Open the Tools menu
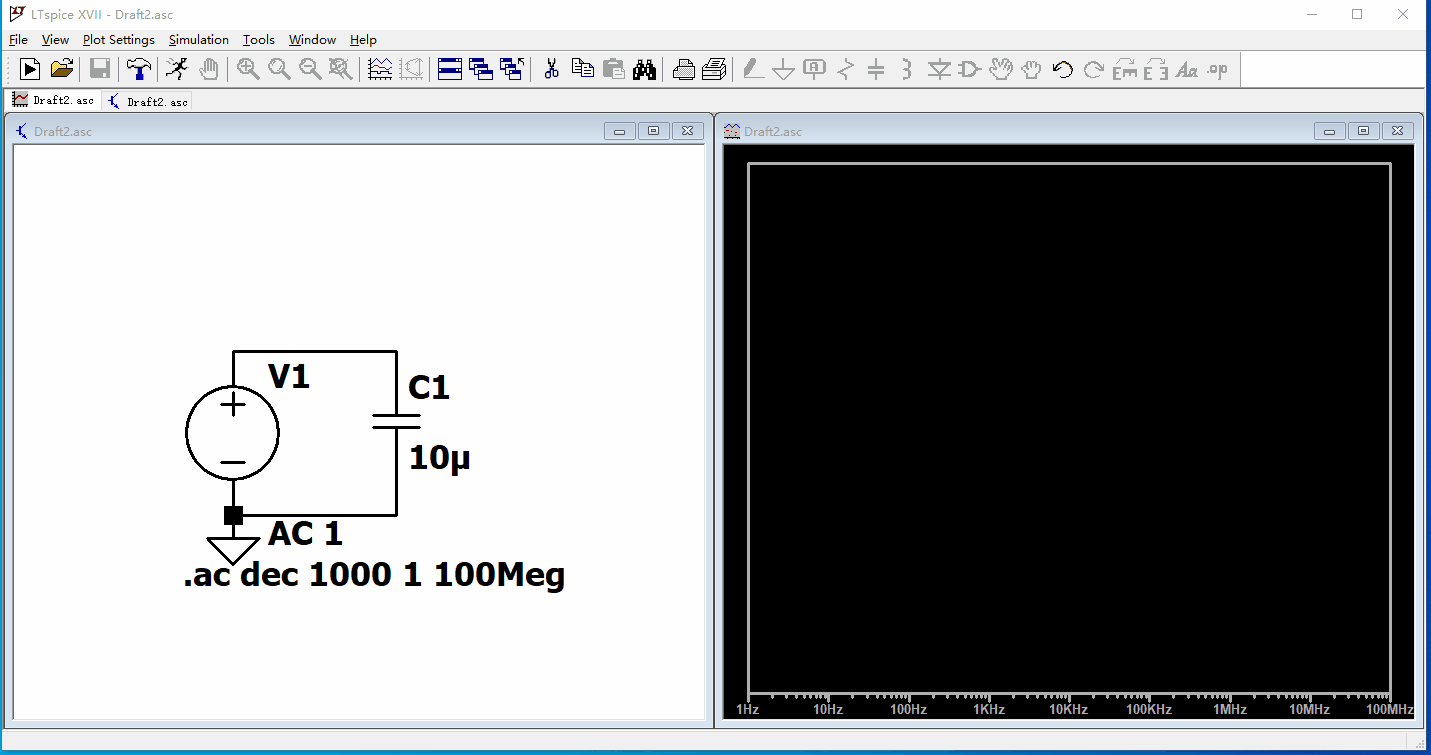Image resolution: width=1431 pixels, height=755 pixels. pos(259,40)
